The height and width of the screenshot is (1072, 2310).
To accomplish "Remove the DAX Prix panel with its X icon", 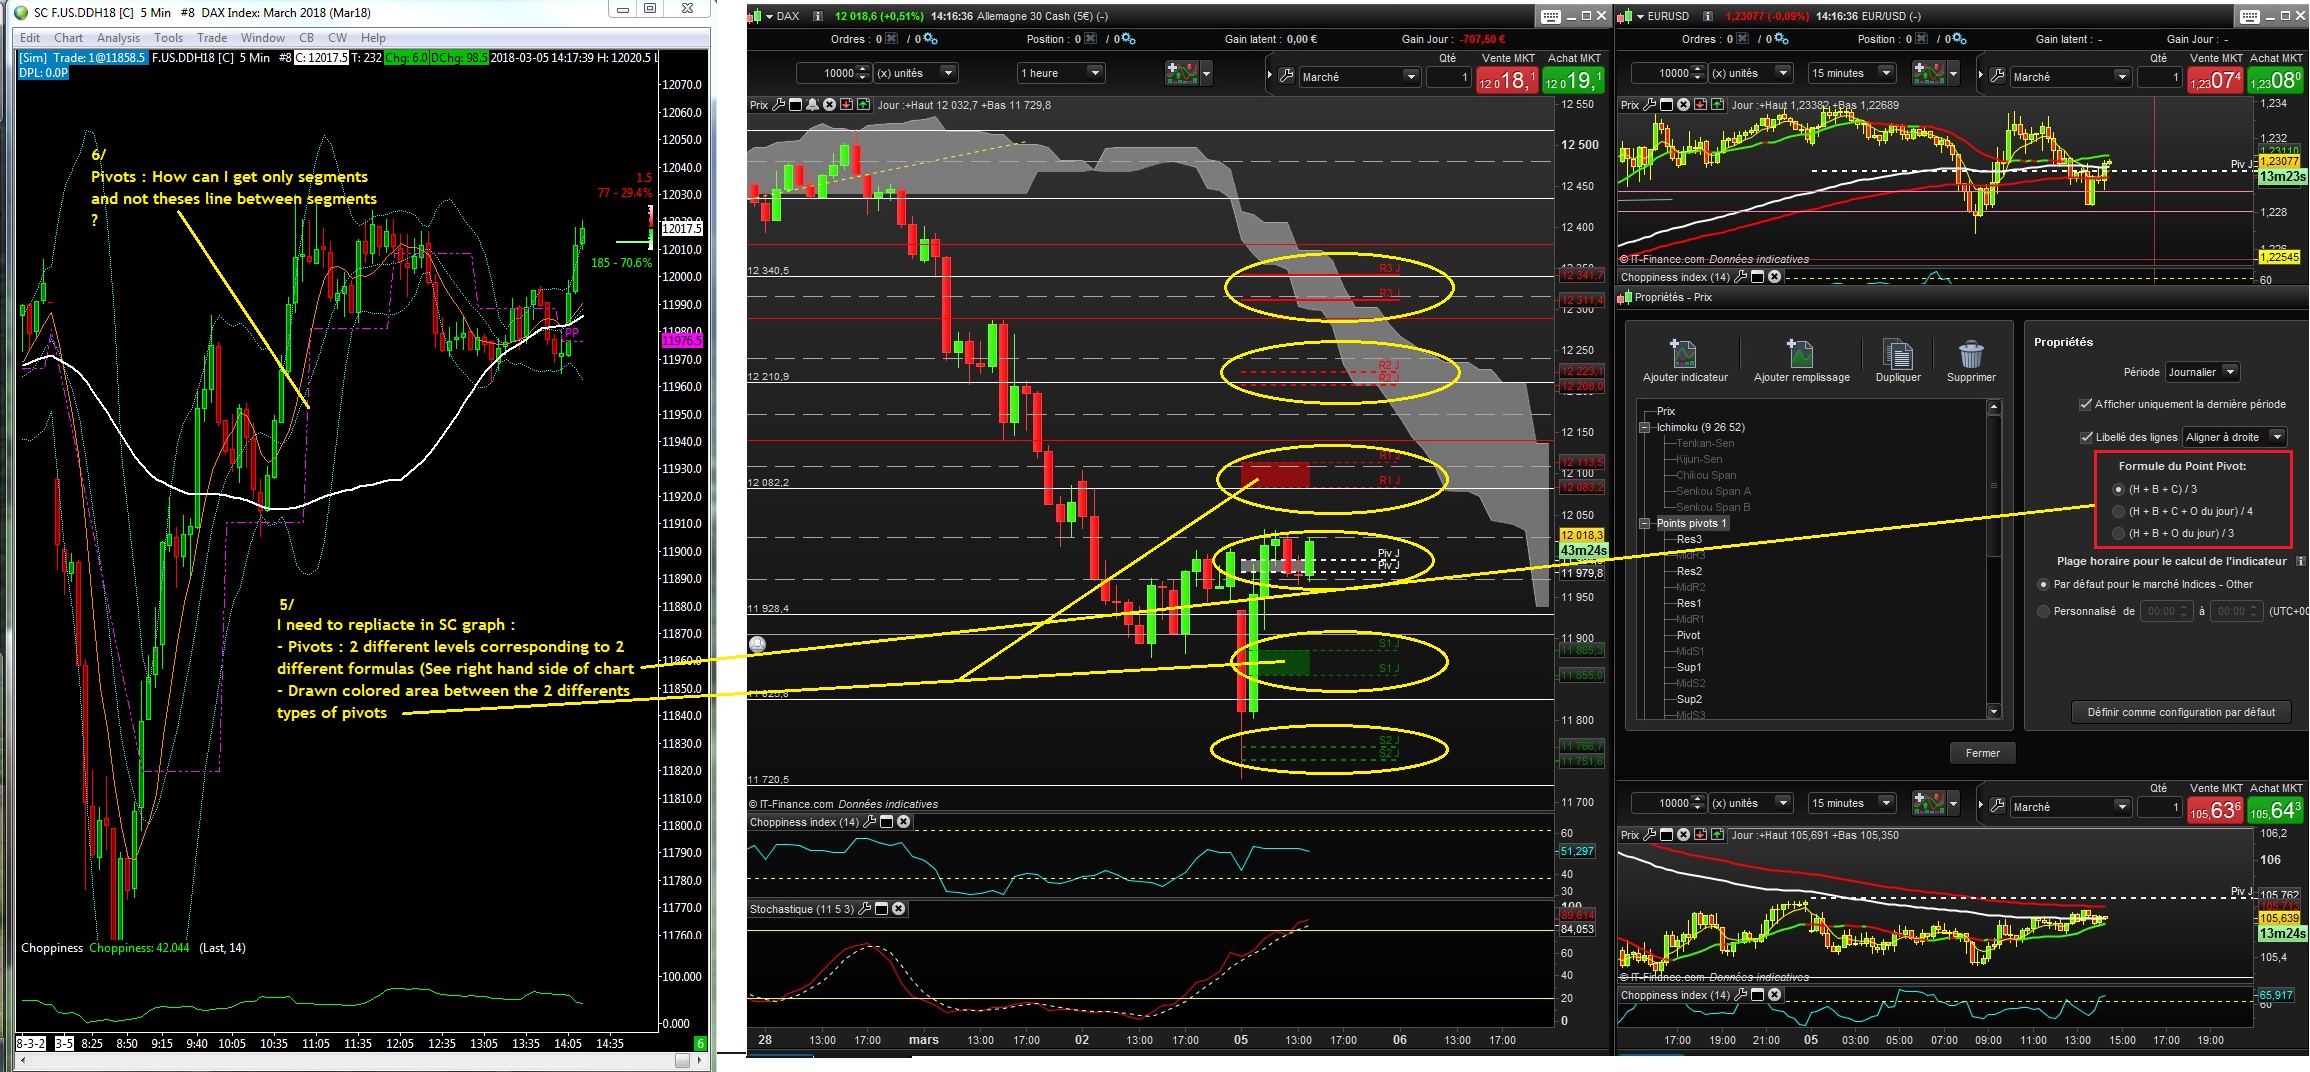I will pyautogui.click(x=829, y=105).
